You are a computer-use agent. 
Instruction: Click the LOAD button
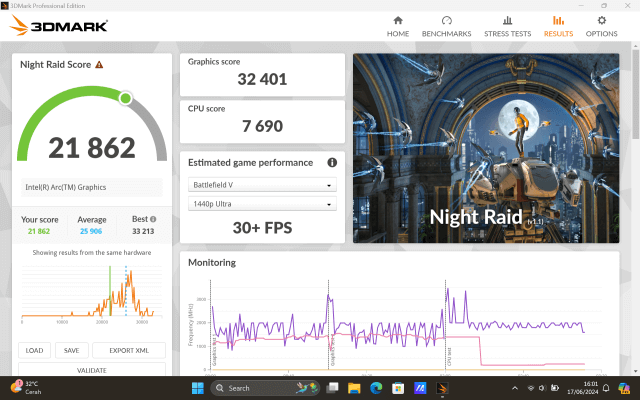click(34, 350)
